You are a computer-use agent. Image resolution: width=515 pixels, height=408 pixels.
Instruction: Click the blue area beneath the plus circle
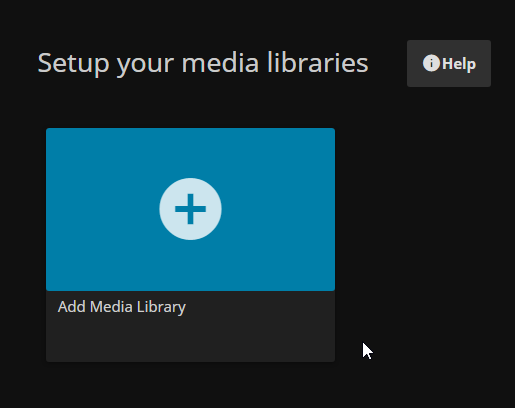[190, 265]
